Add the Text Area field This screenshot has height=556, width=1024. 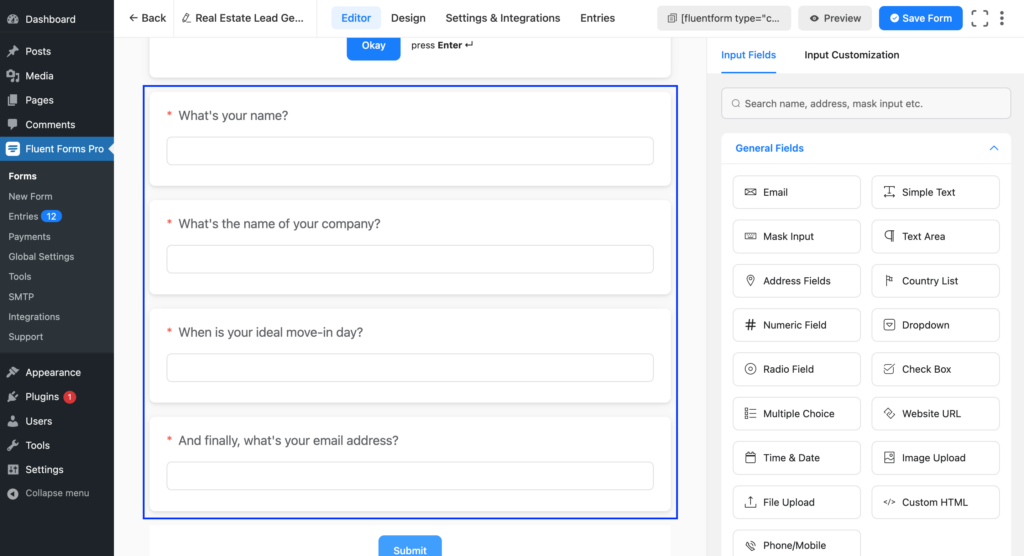(x=935, y=237)
